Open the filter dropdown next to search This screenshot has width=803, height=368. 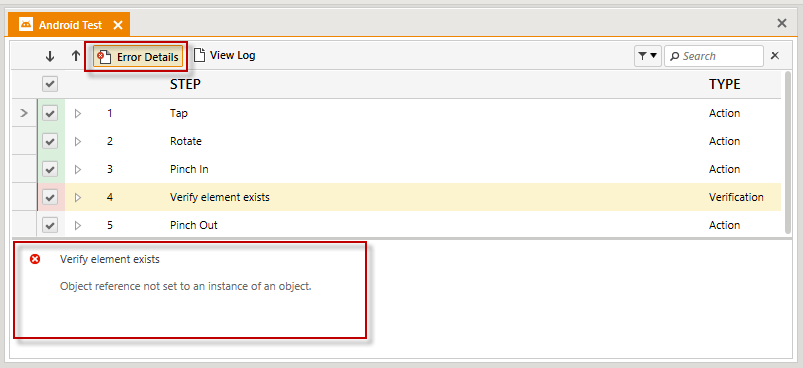[x=648, y=56]
